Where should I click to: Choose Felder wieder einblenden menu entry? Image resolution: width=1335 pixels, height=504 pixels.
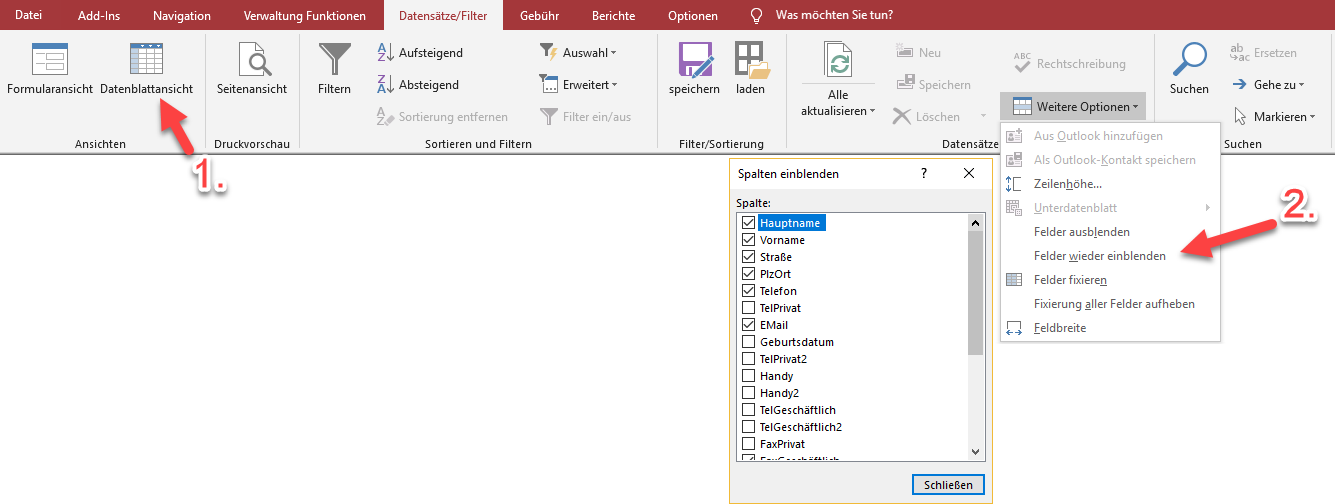[1099, 256]
